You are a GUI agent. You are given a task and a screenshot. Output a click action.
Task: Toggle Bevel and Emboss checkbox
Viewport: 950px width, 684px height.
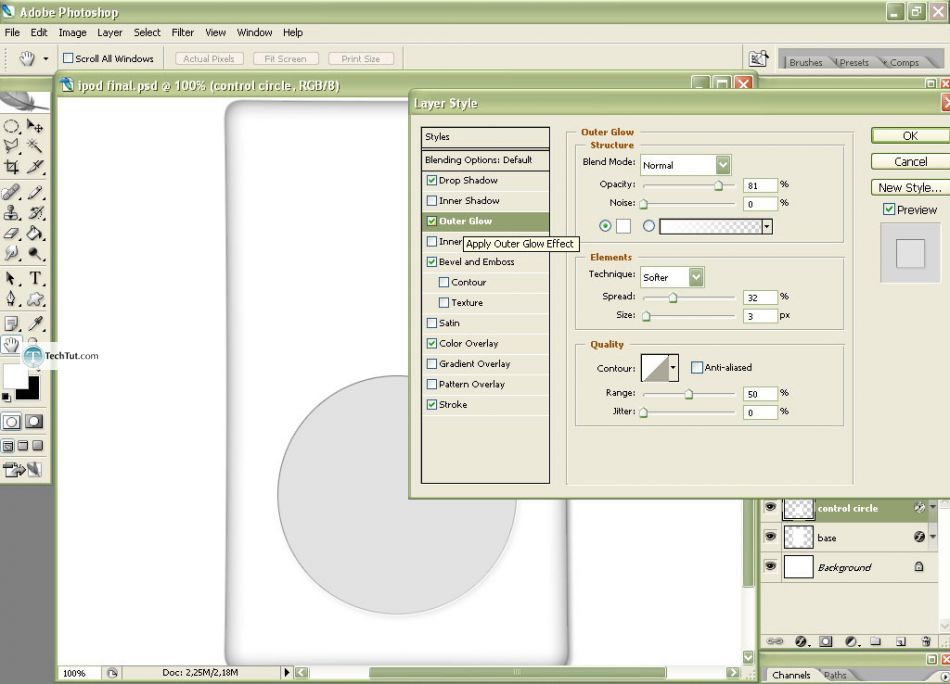tap(431, 262)
